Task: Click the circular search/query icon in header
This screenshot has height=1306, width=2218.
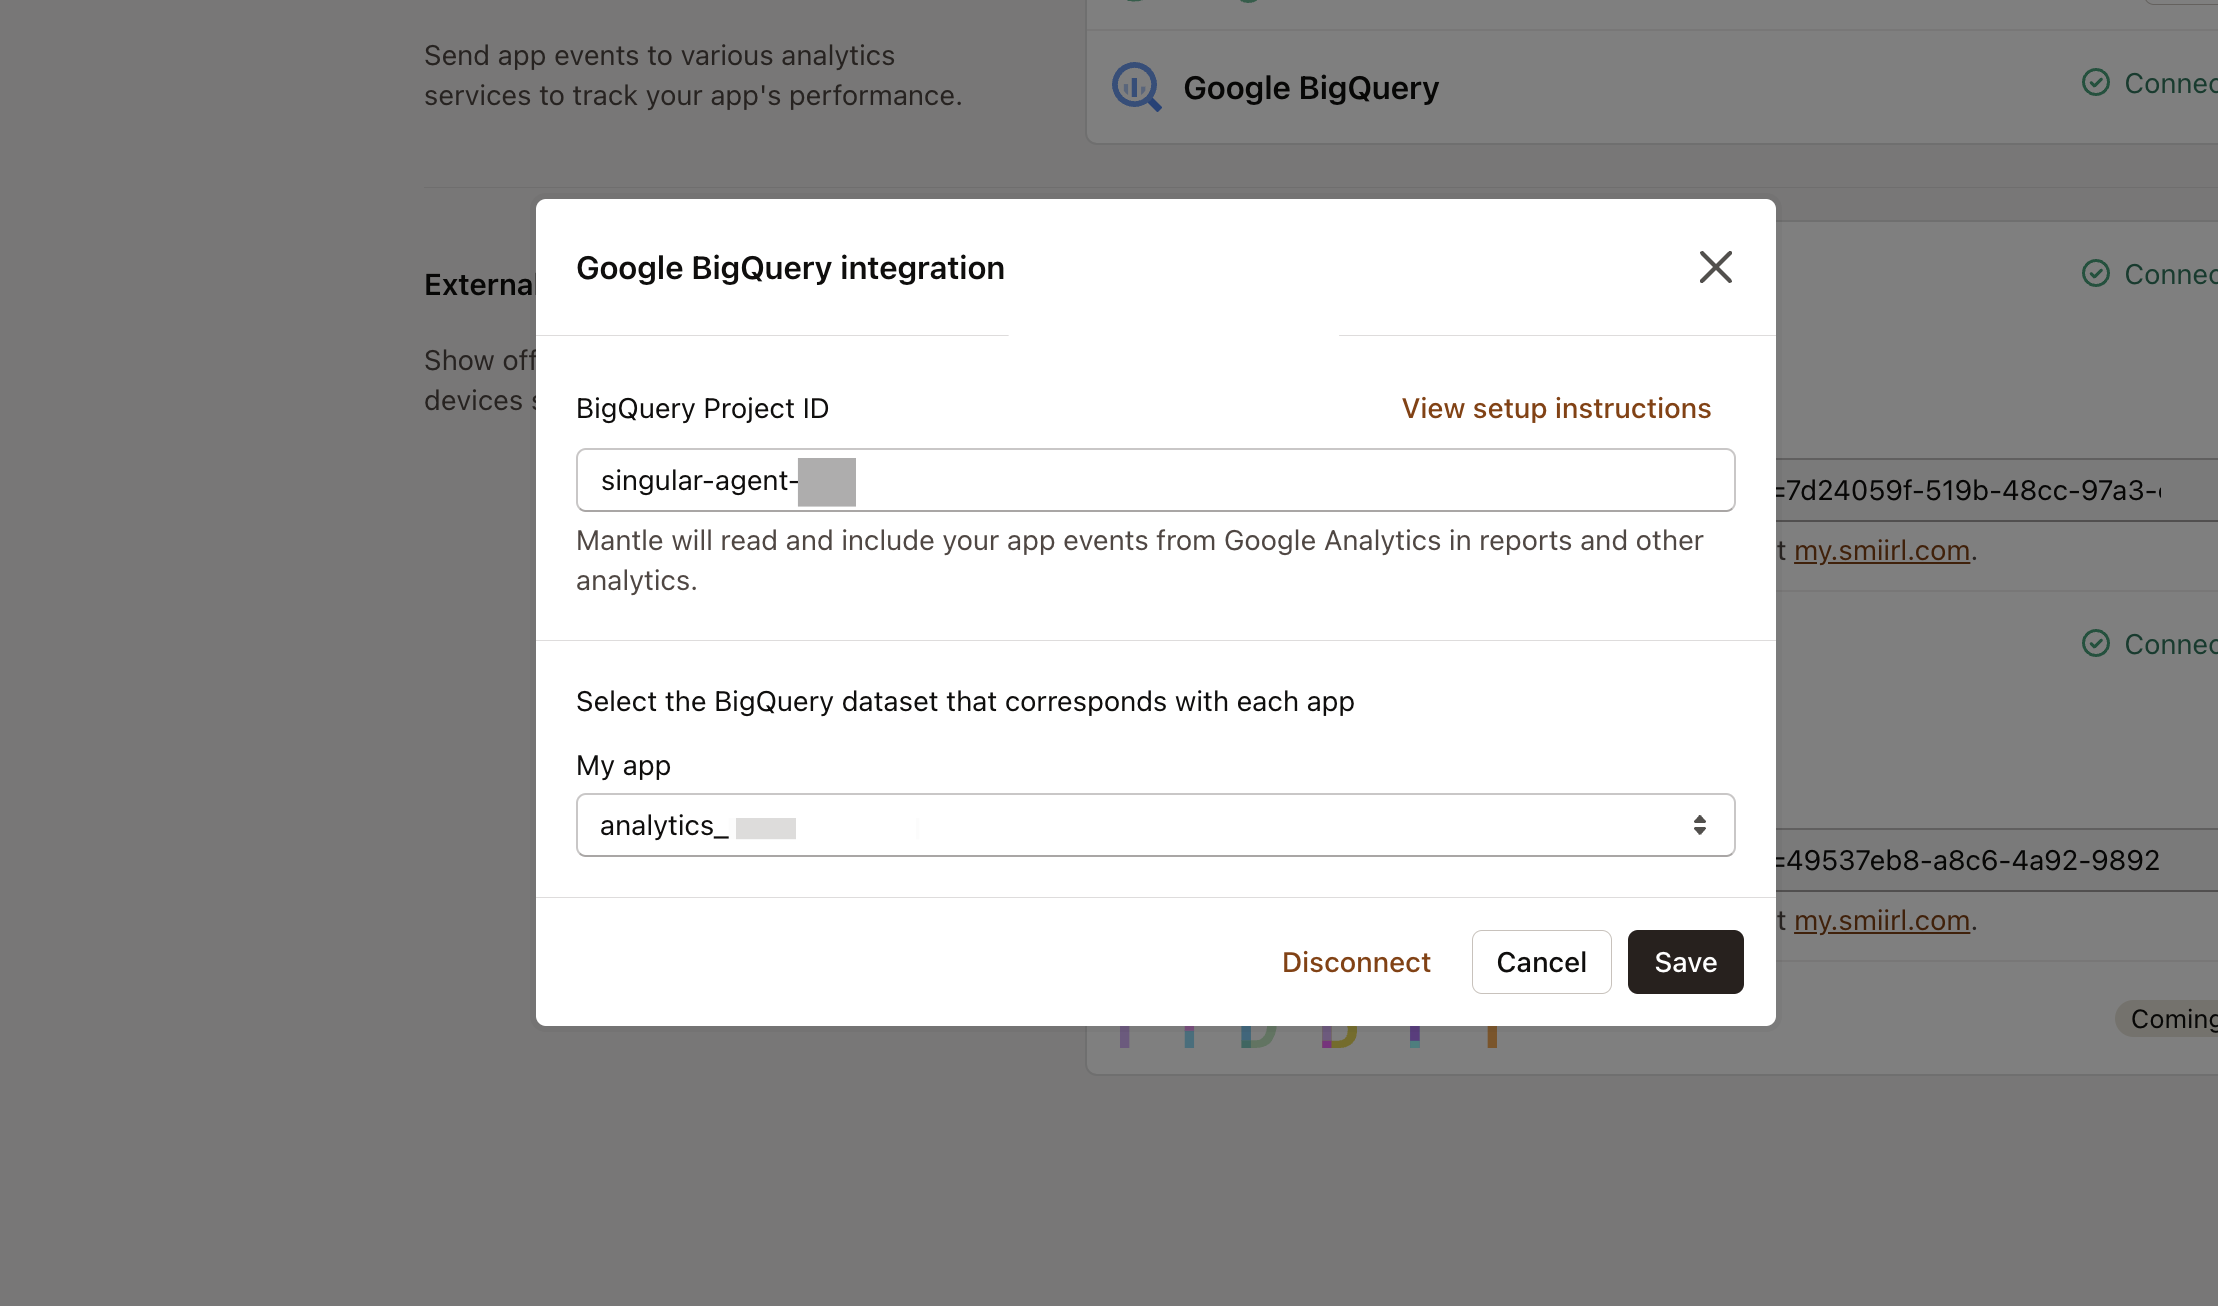Action: [1135, 87]
